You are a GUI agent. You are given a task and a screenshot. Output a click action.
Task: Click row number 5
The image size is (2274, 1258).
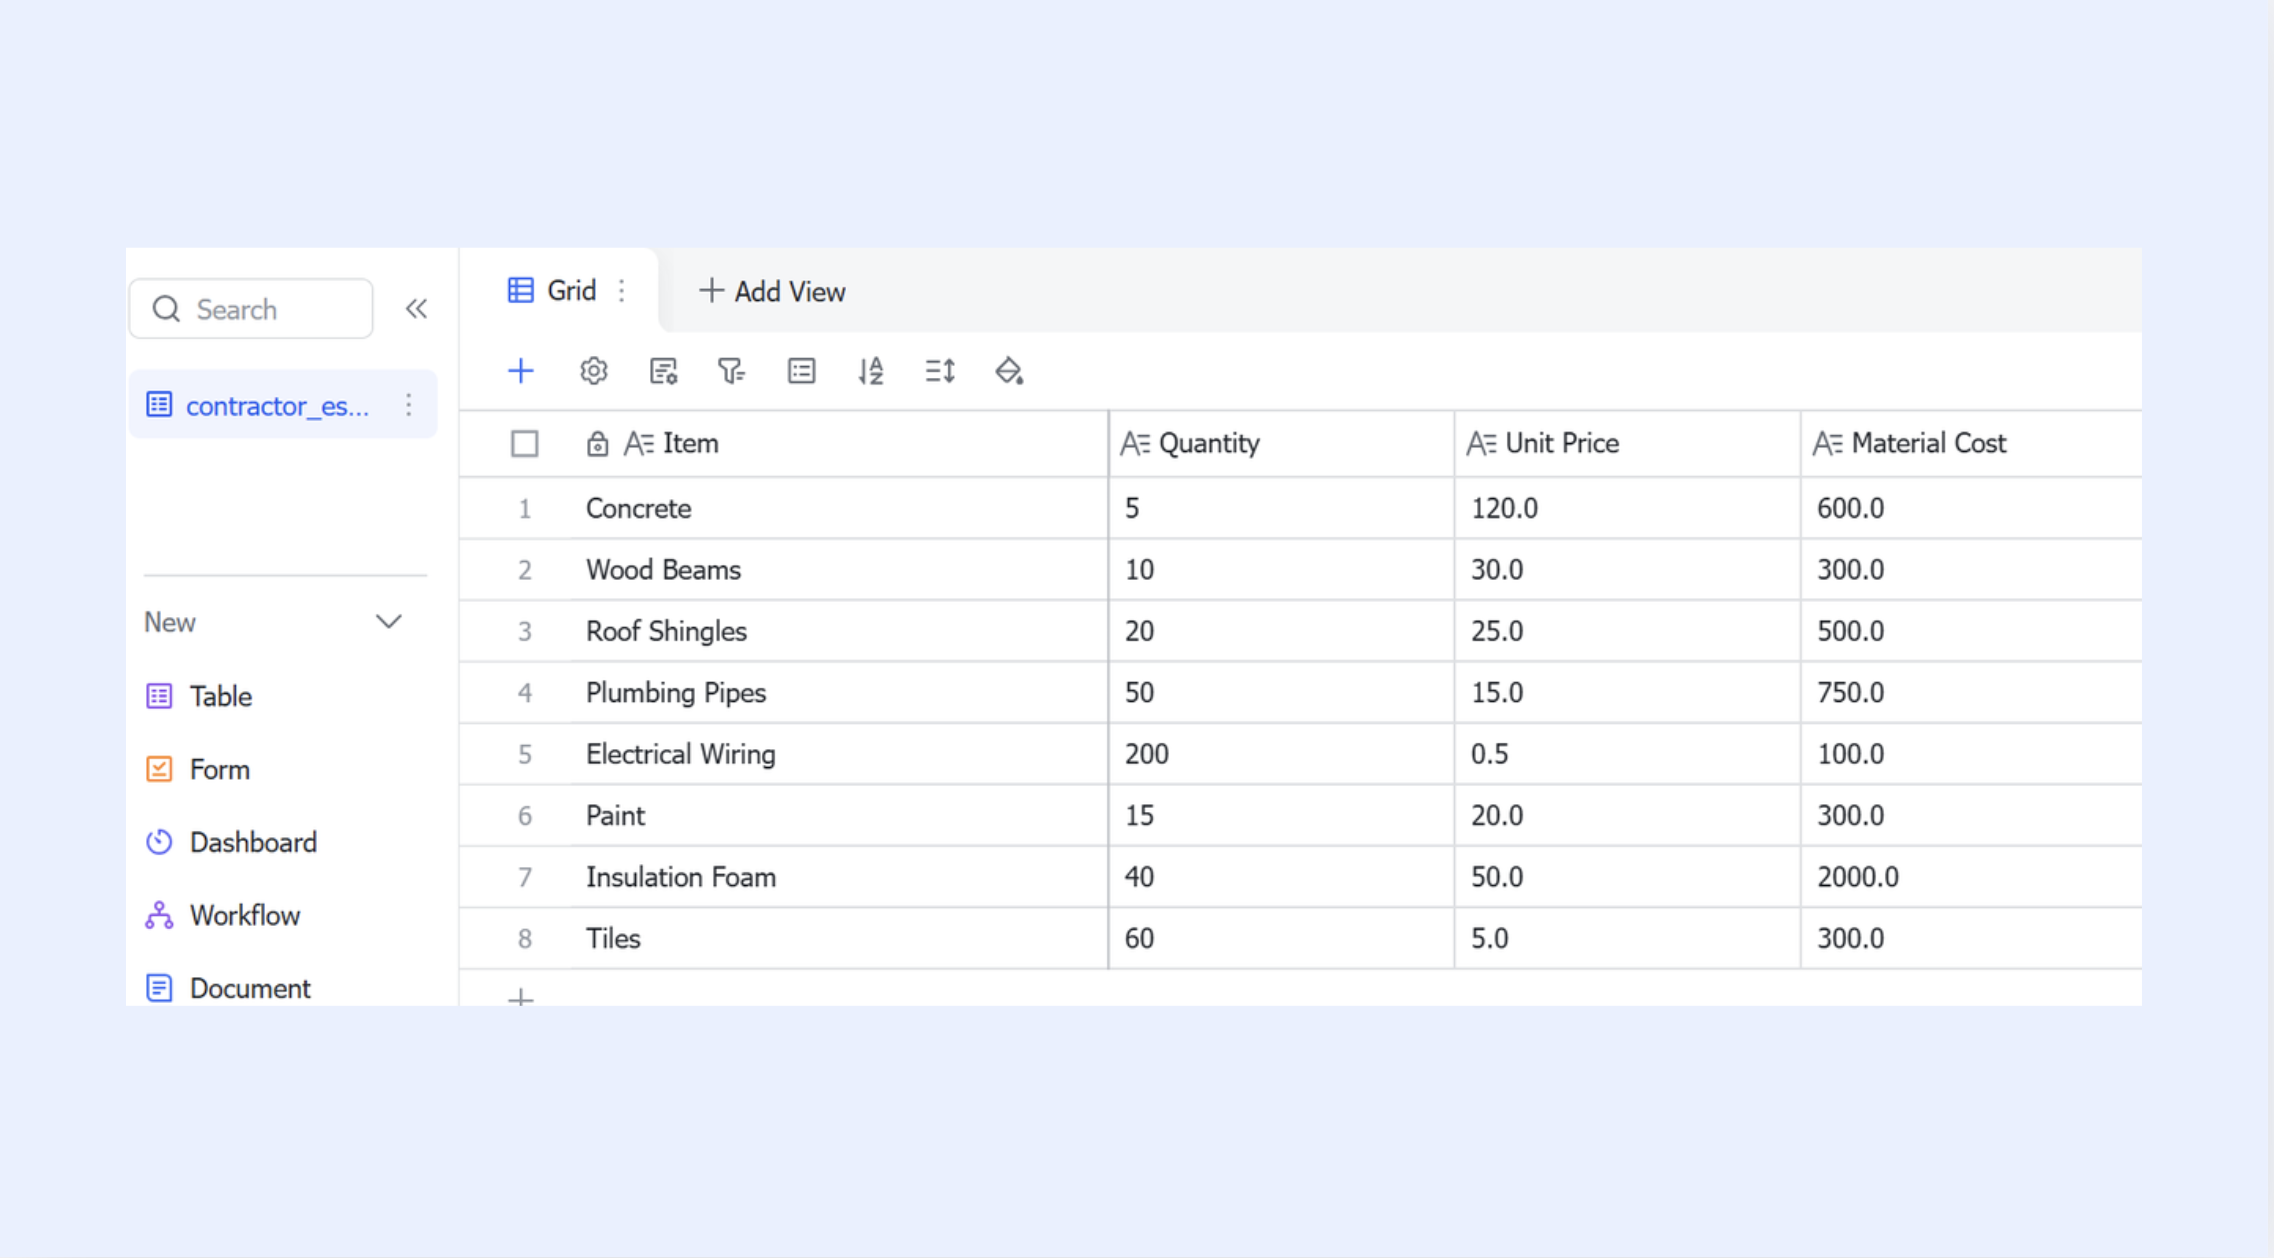[524, 755]
